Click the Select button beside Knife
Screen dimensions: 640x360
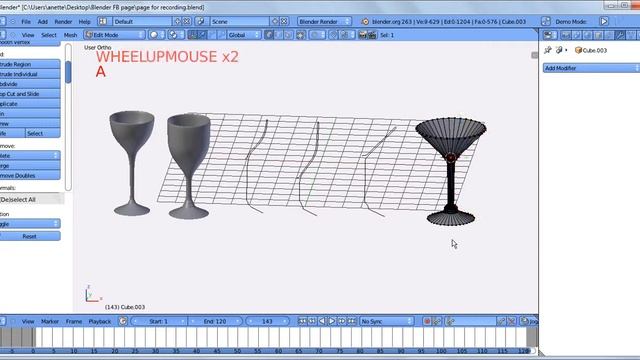pos(42,133)
